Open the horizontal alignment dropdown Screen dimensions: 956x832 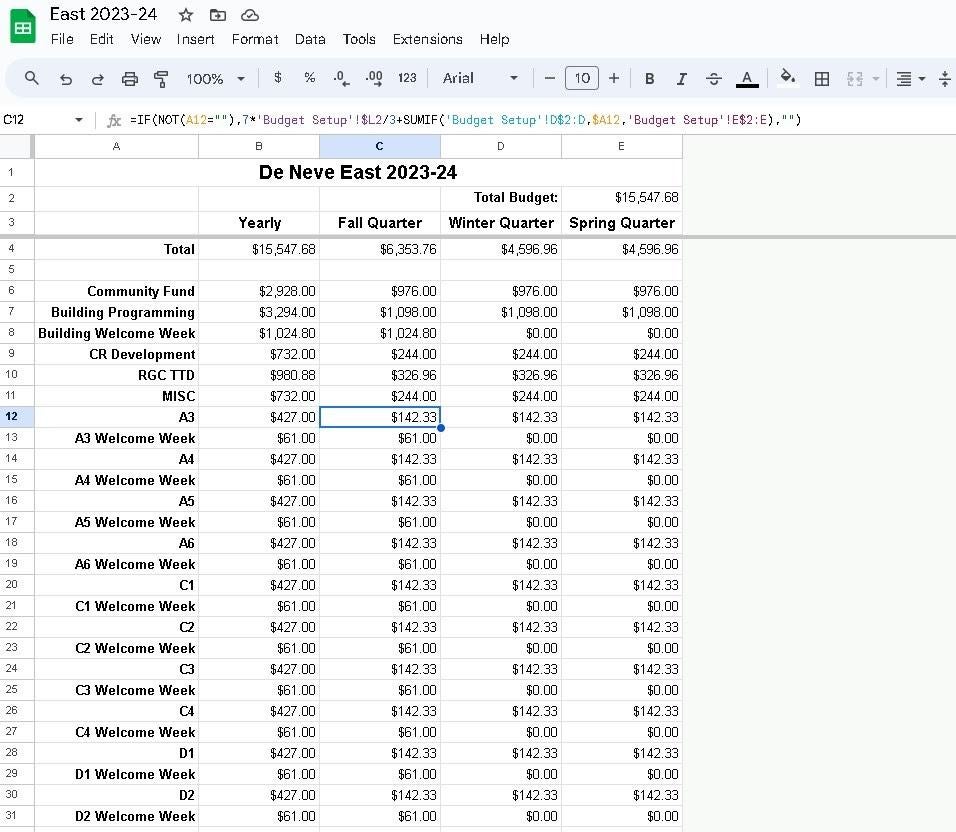(907, 78)
